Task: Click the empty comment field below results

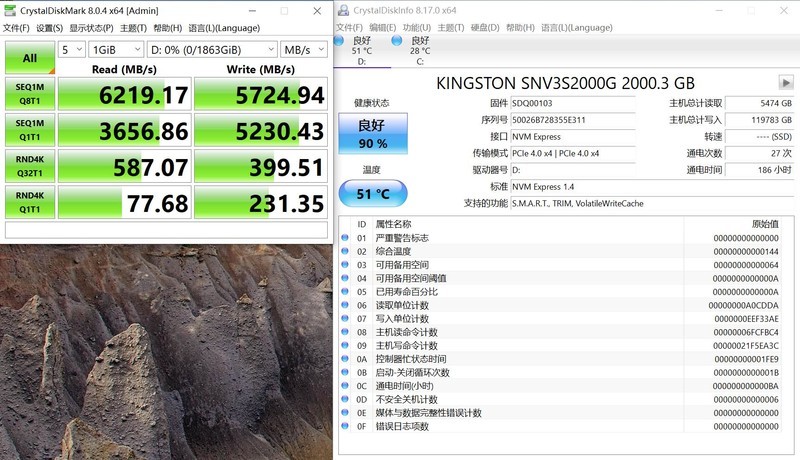Action: click(166, 229)
